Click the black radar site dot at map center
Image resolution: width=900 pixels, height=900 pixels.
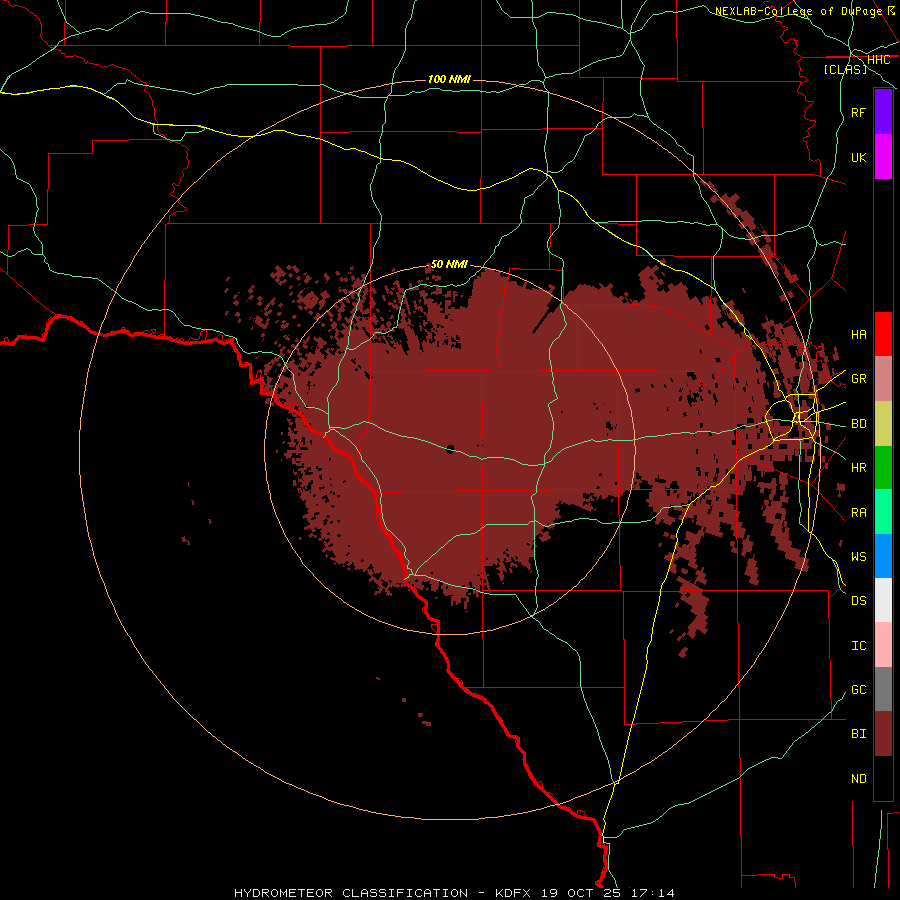(x=450, y=449)
